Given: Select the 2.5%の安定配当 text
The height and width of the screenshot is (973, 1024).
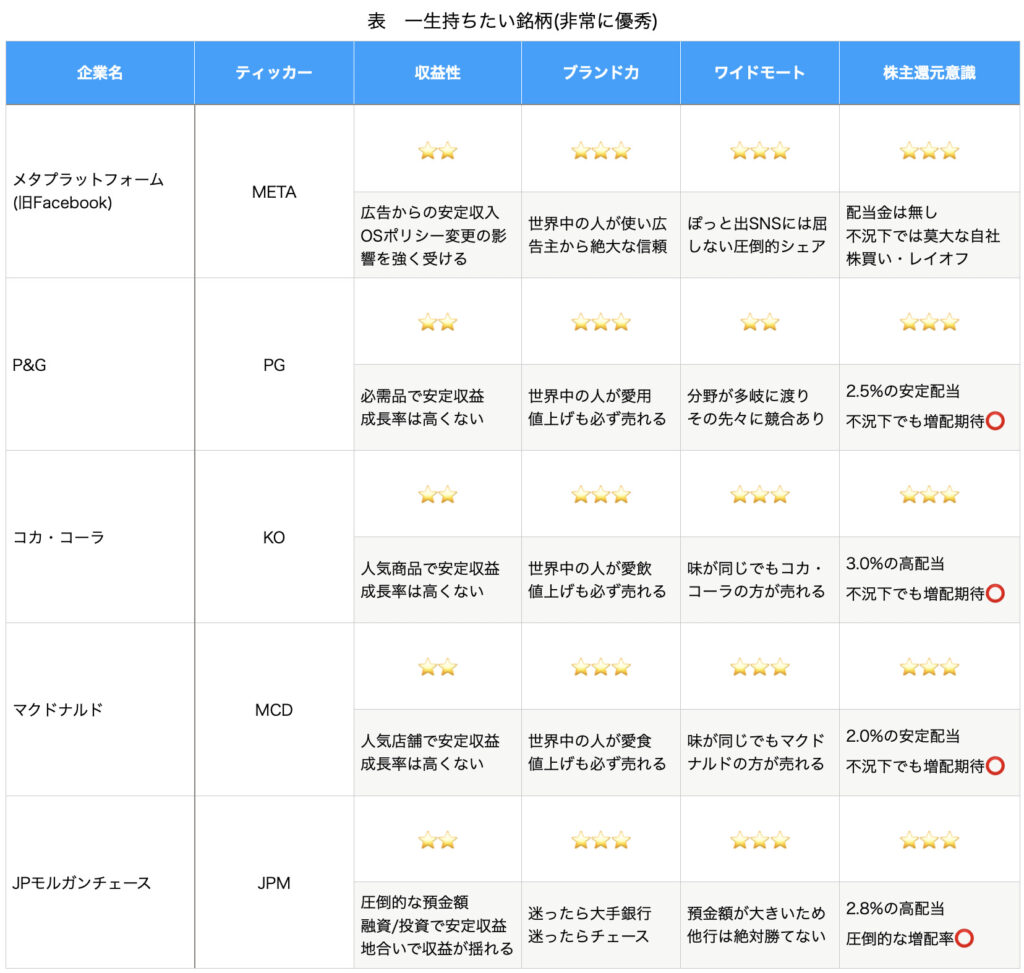Looking at the screenshot, I should (903, 391).
